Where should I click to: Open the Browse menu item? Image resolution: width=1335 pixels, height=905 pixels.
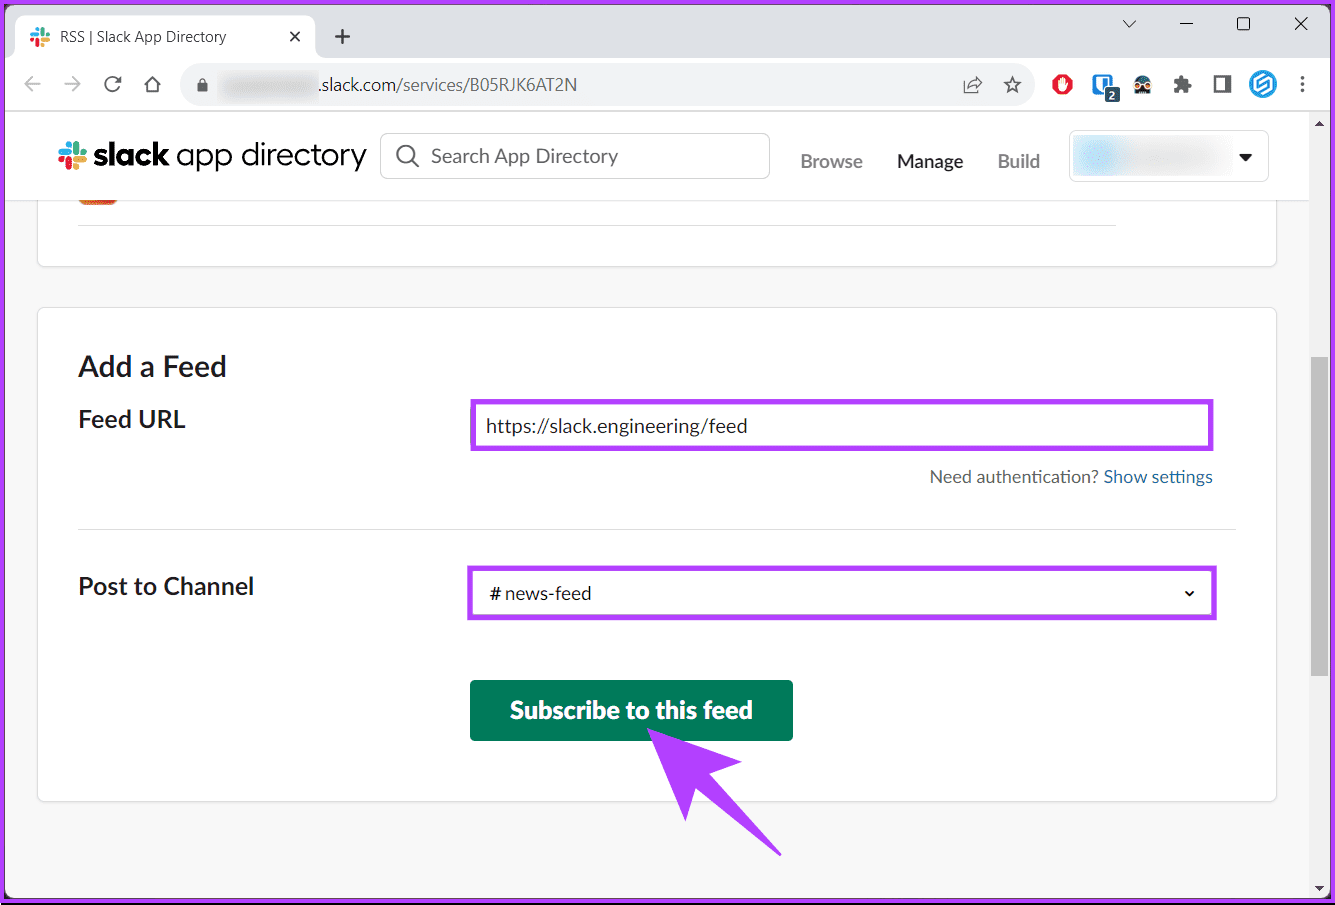831,161
